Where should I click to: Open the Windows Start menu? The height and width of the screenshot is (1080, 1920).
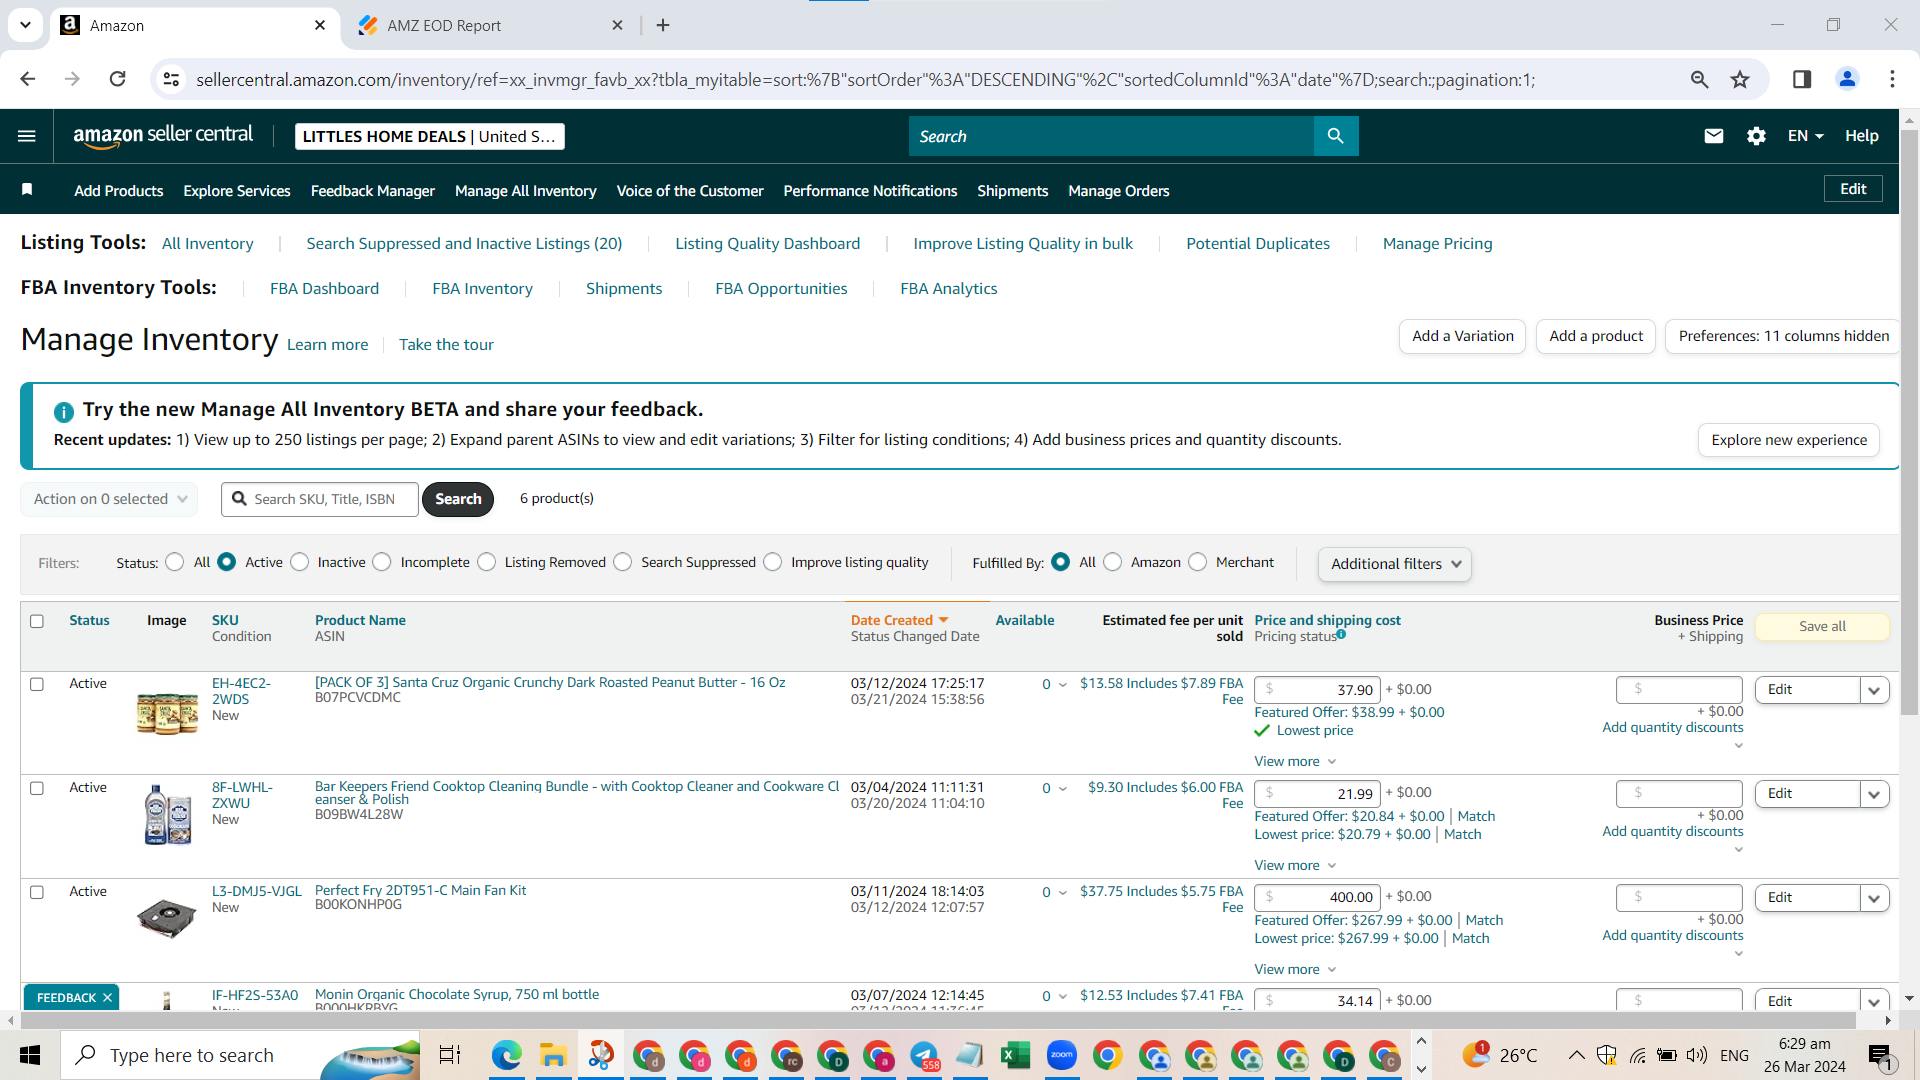click(x=30, y=1055)
